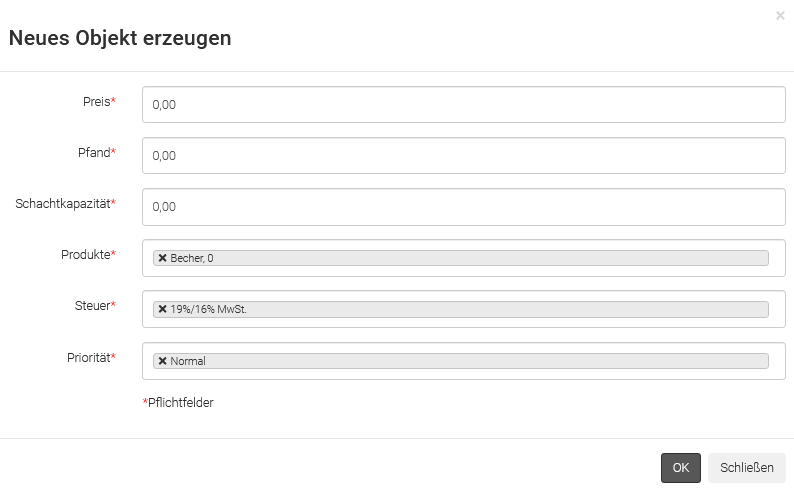The height and width of the screenshot is (488, 794).
Task: Click the "Neues Objekt erzeugen" dialog title
Action: (x=120, y=39)
